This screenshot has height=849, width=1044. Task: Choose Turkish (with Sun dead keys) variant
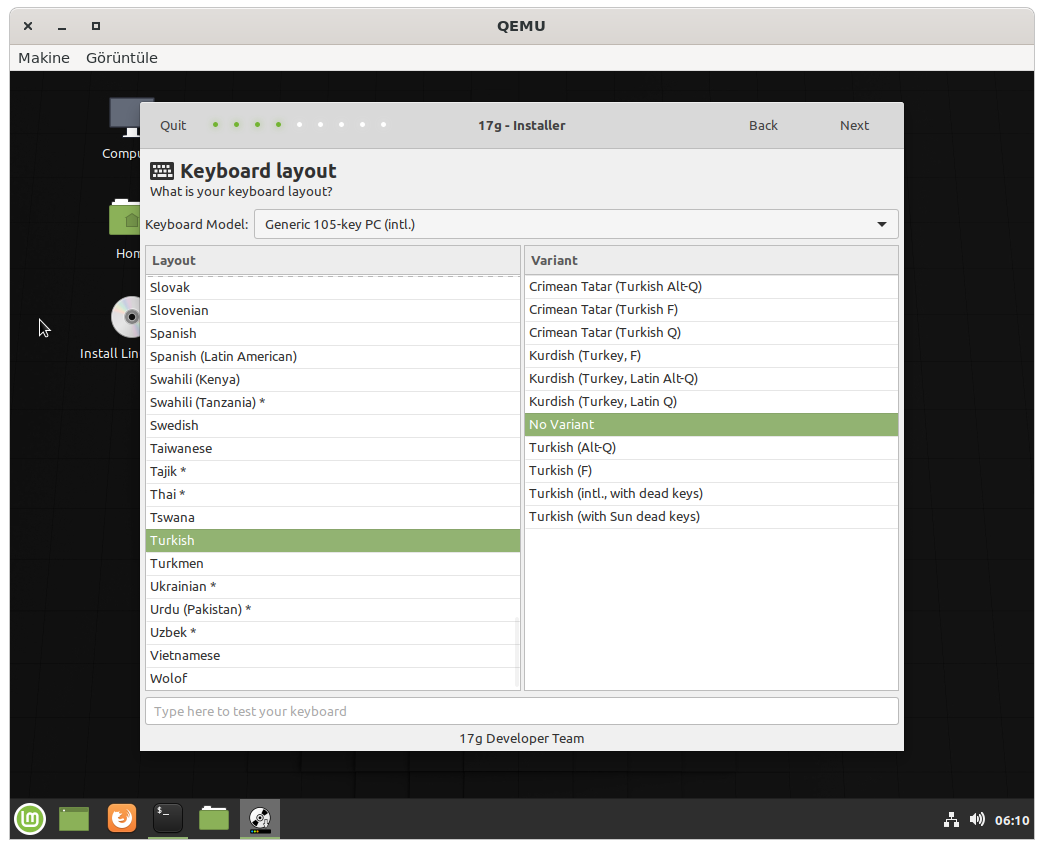coord(711,517)
